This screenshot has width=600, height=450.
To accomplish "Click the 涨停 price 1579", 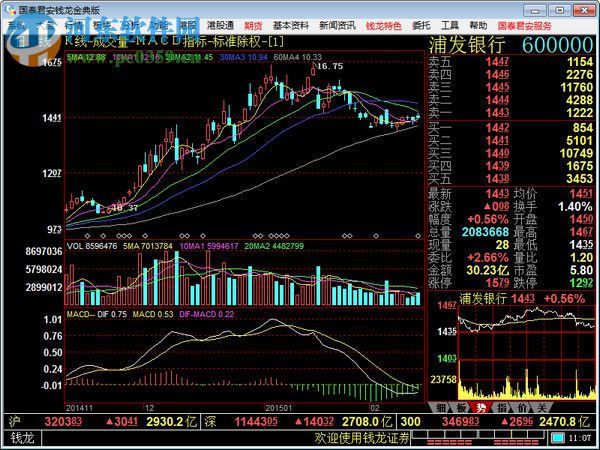I will (497, 283).
